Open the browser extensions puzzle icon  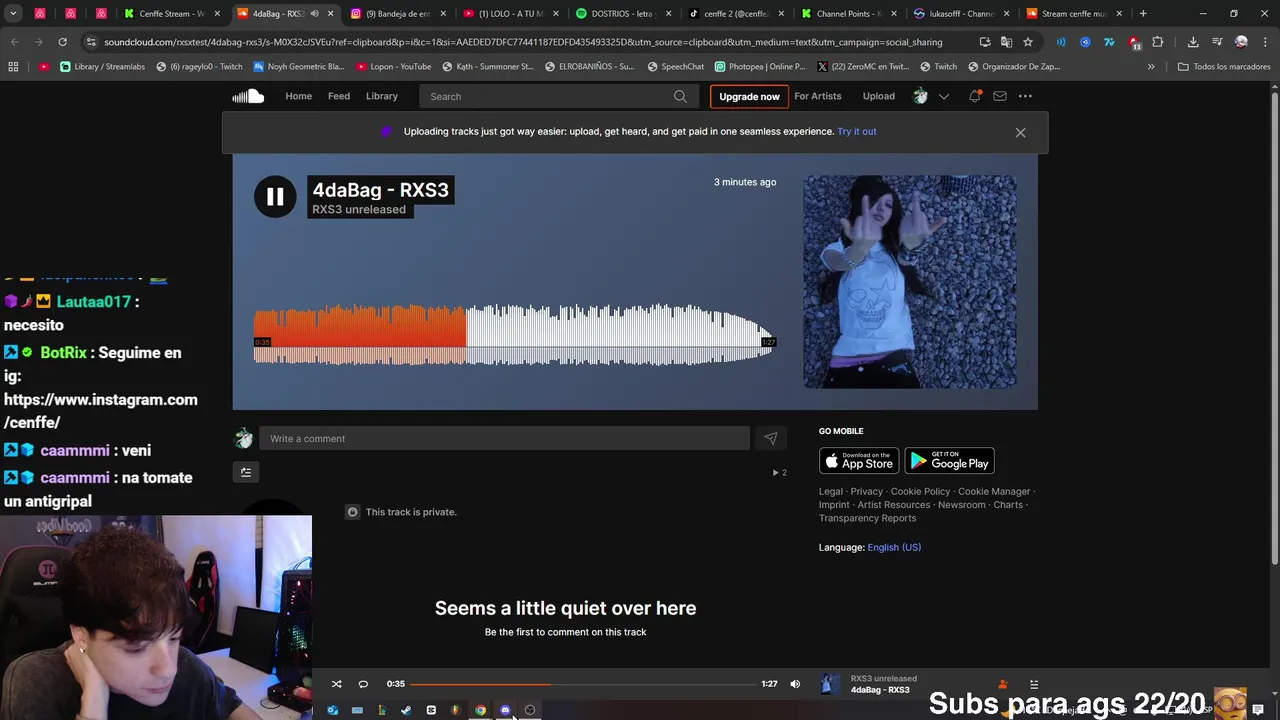point(1158,42)
